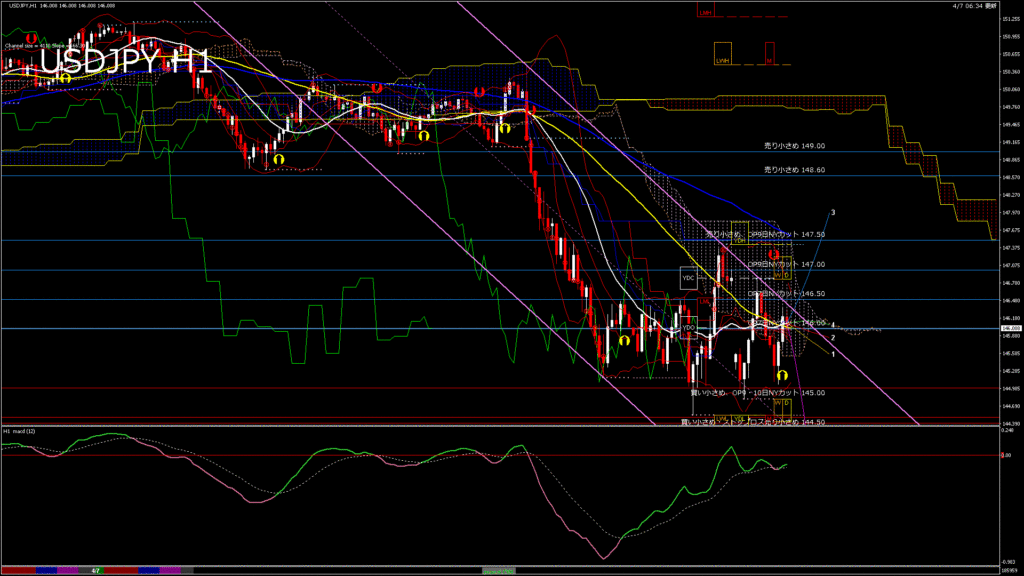
Task: Click the current price tag 146.008 on axis
Action: tap(1008, 327)
